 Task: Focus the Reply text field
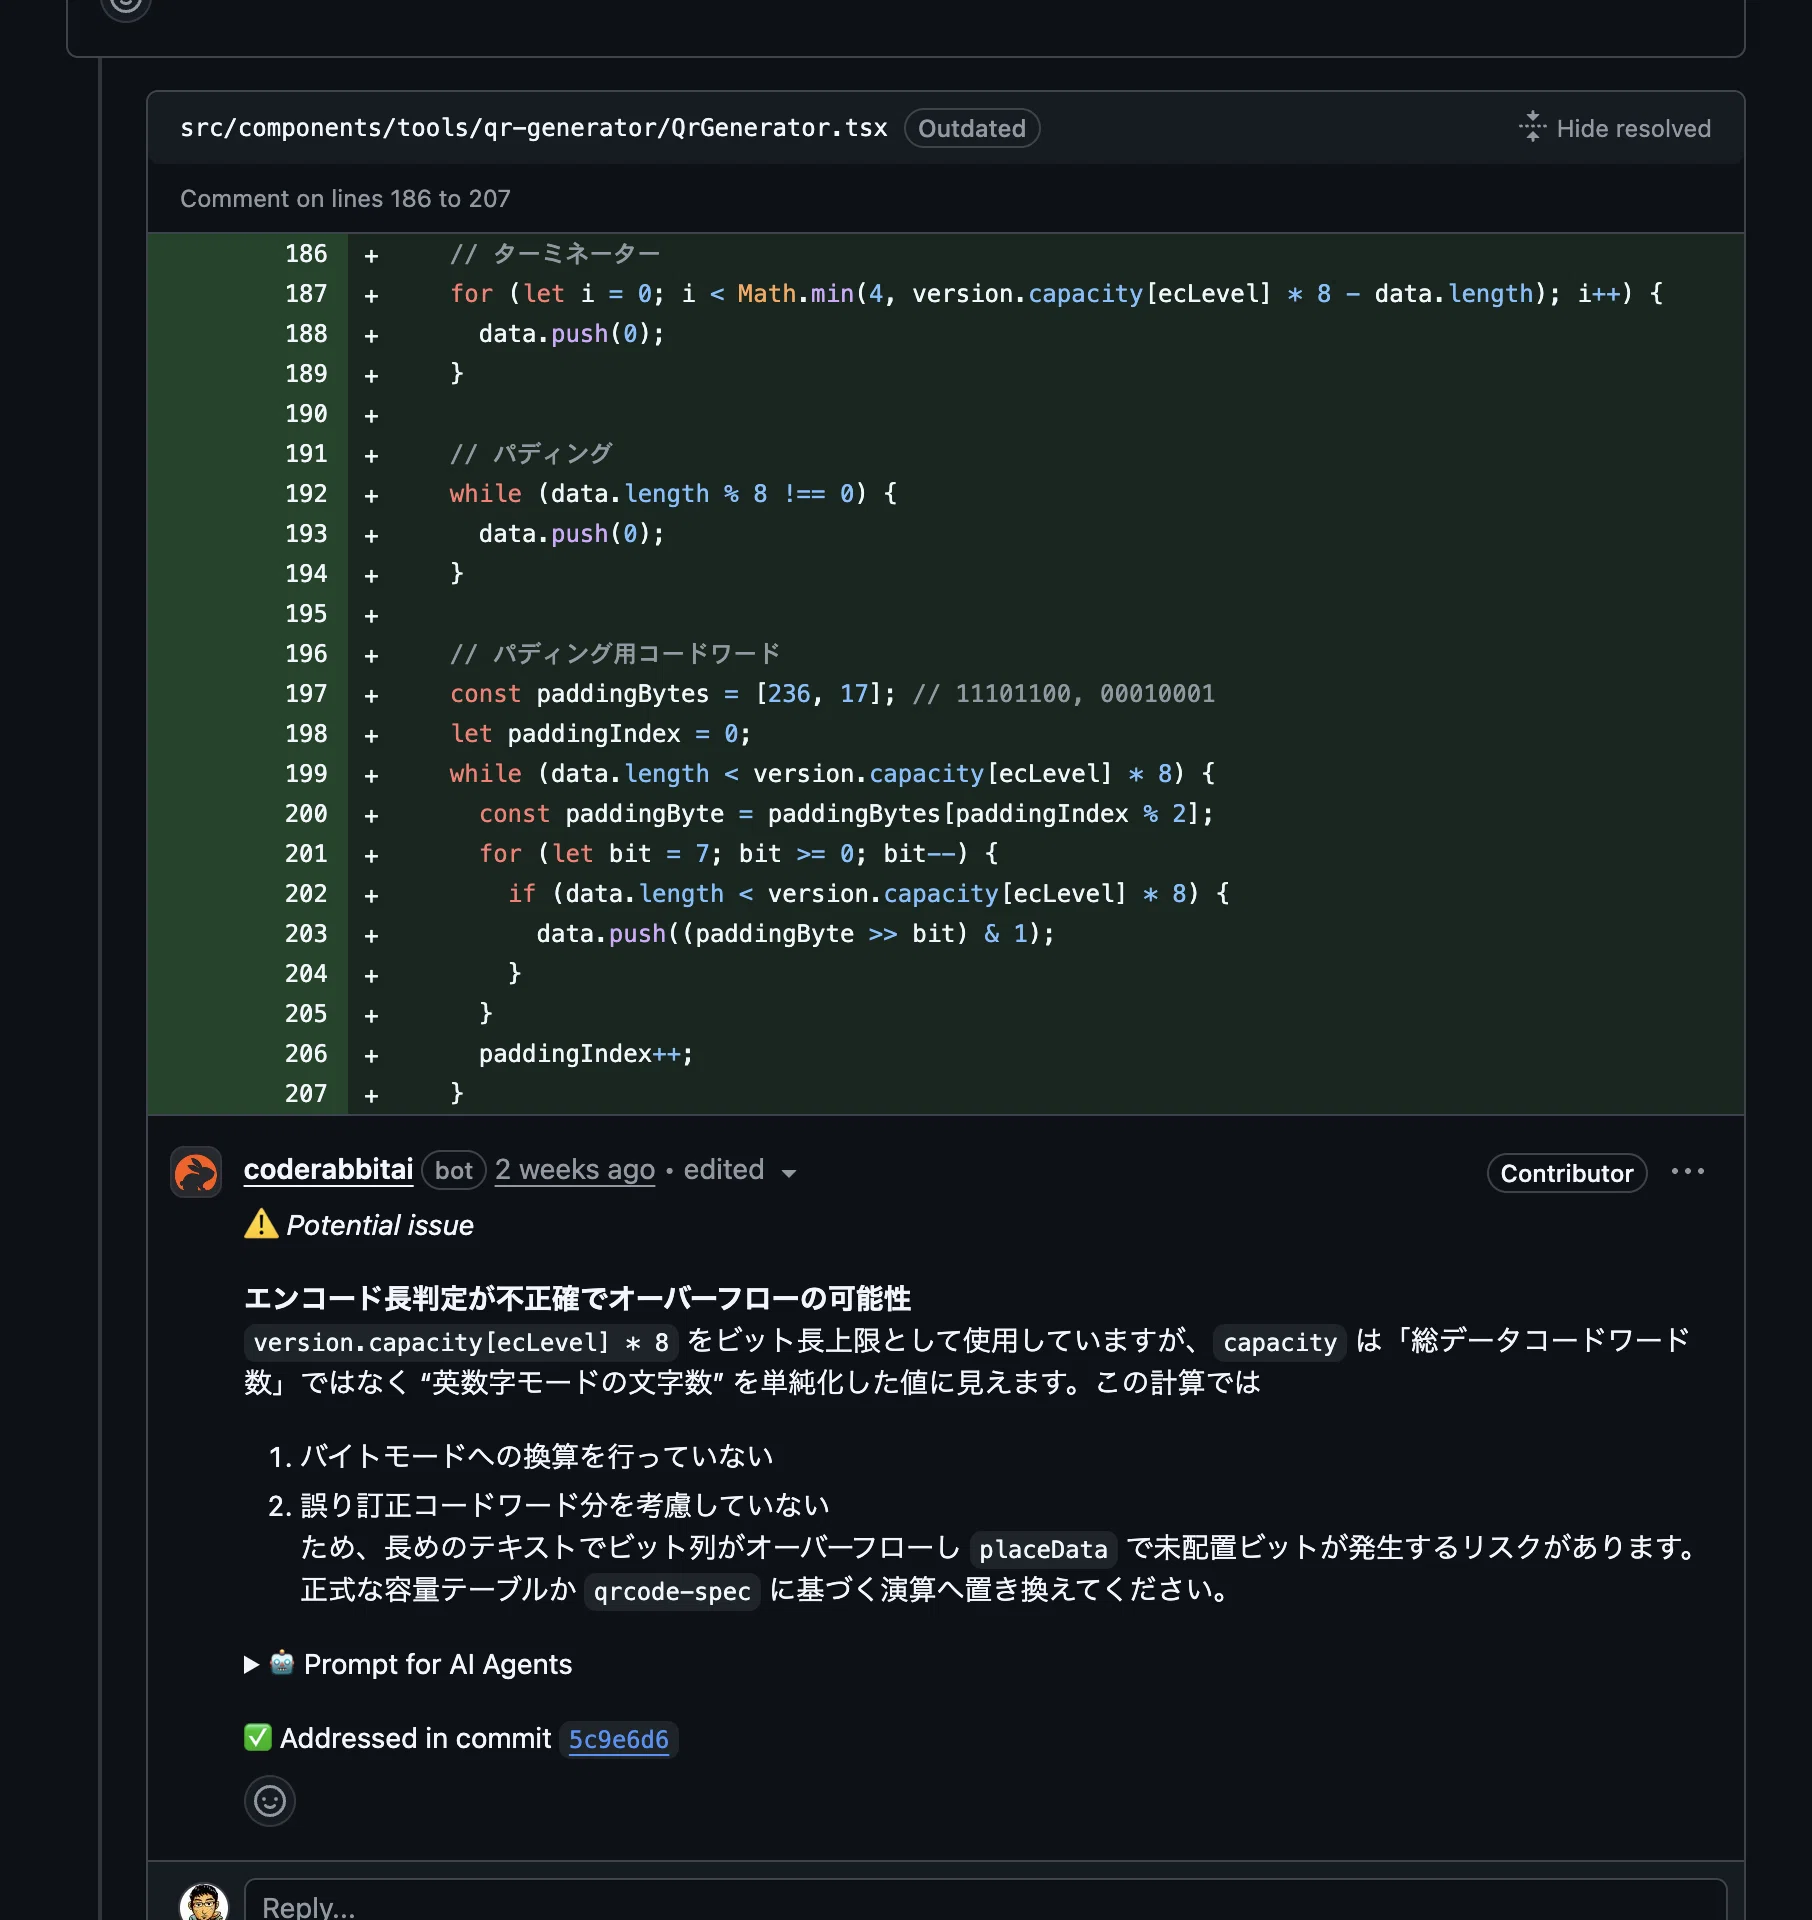[x=986, y=1900]
